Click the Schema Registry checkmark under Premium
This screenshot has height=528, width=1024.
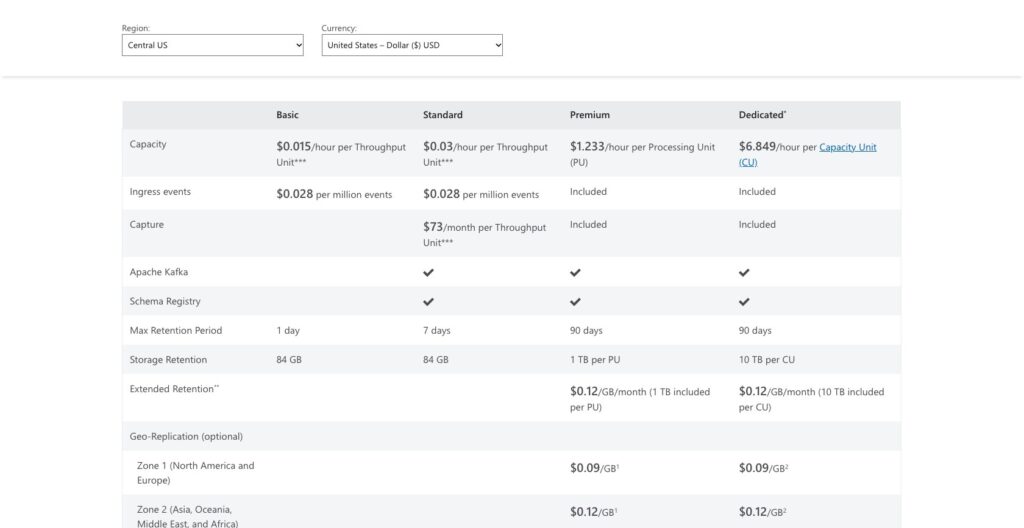click(x=575, y=302)
